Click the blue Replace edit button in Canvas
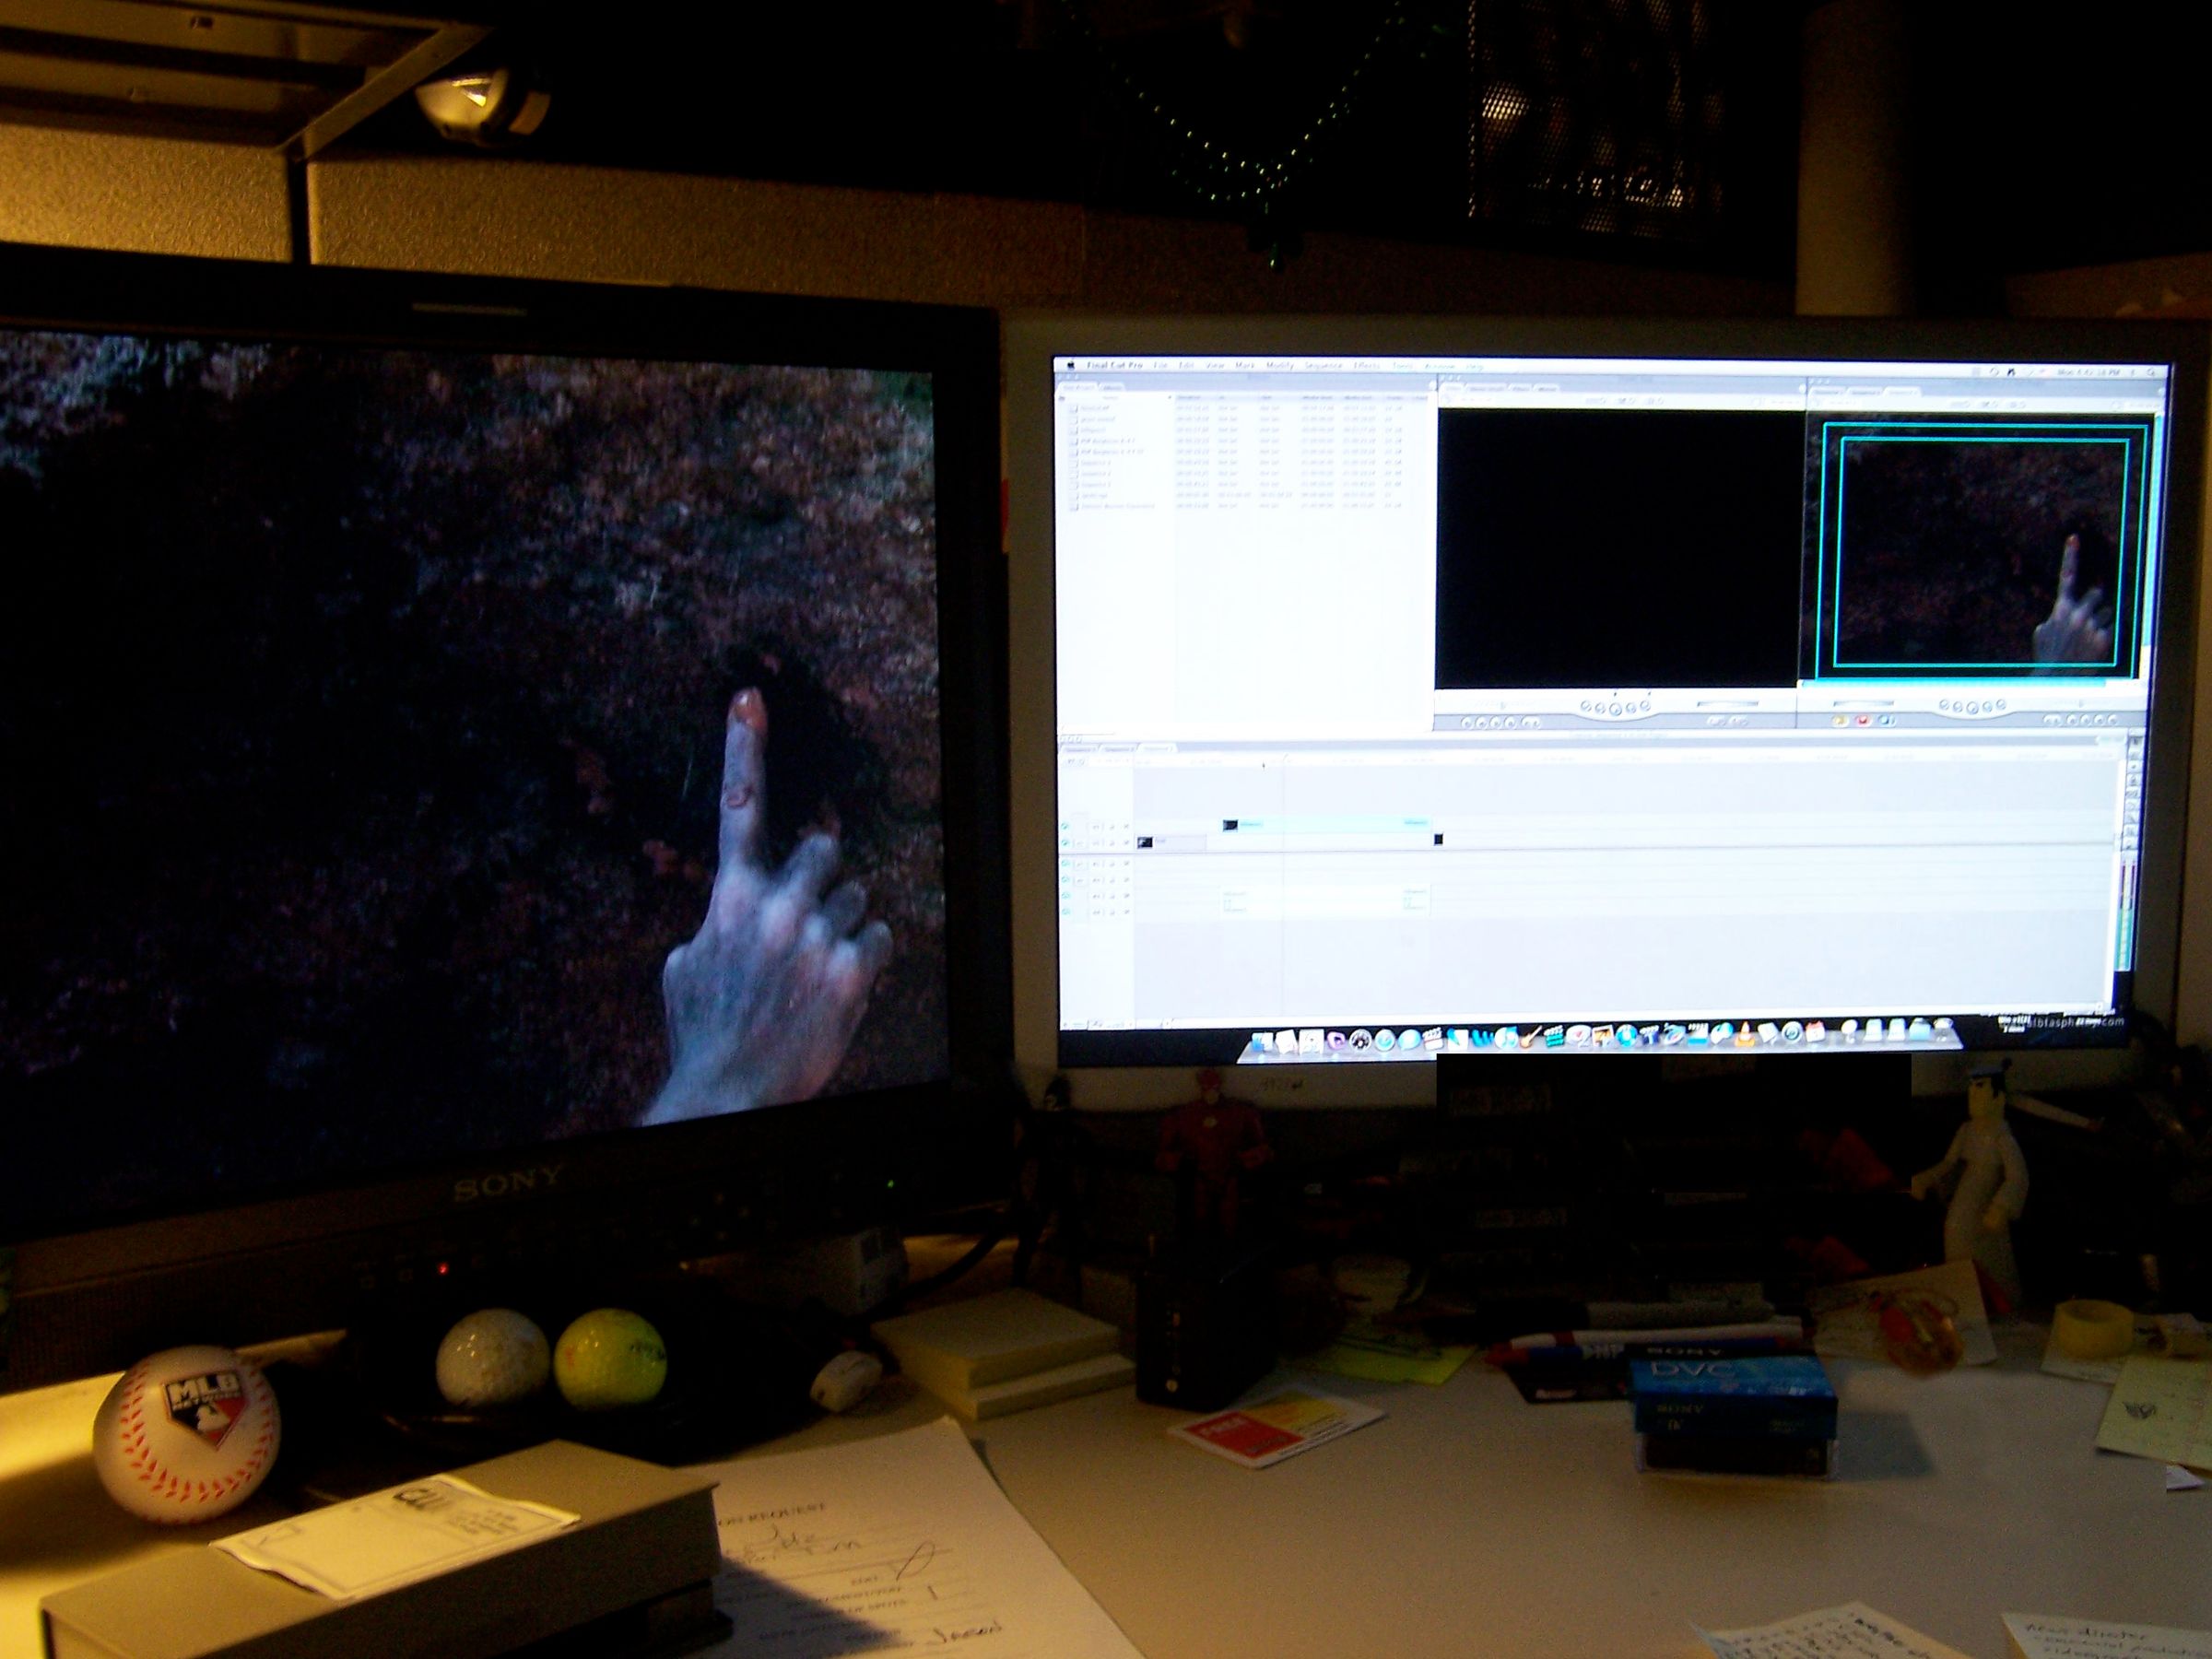 [x=1885, y=720]
